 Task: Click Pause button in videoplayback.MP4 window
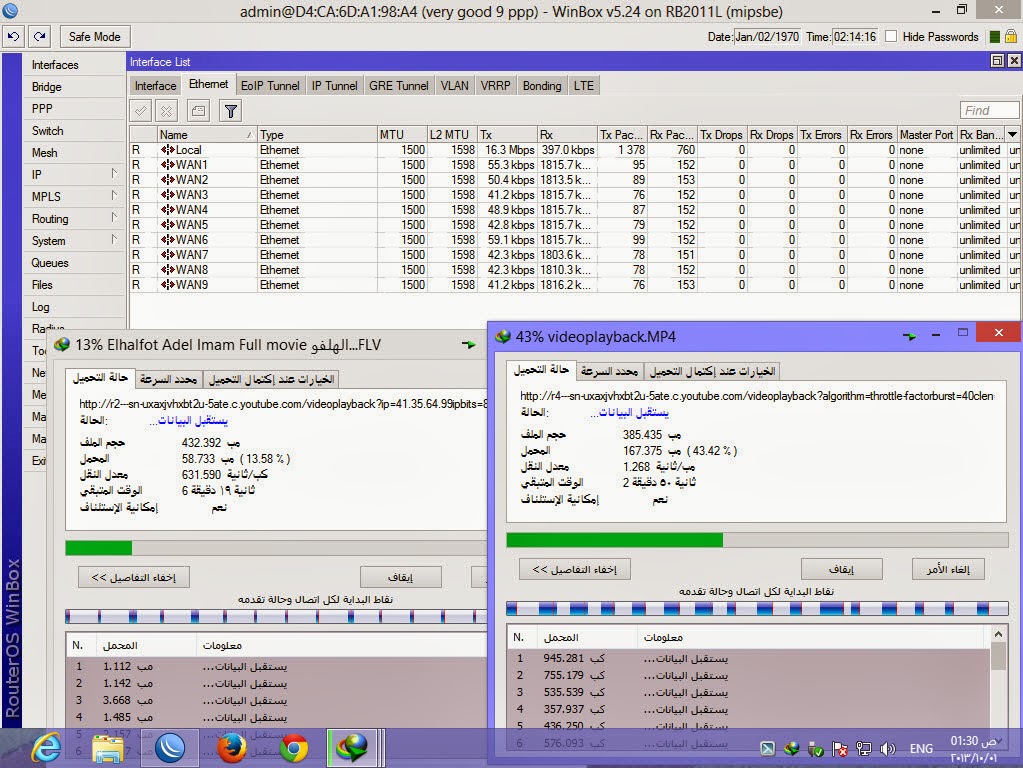[842, 570]
